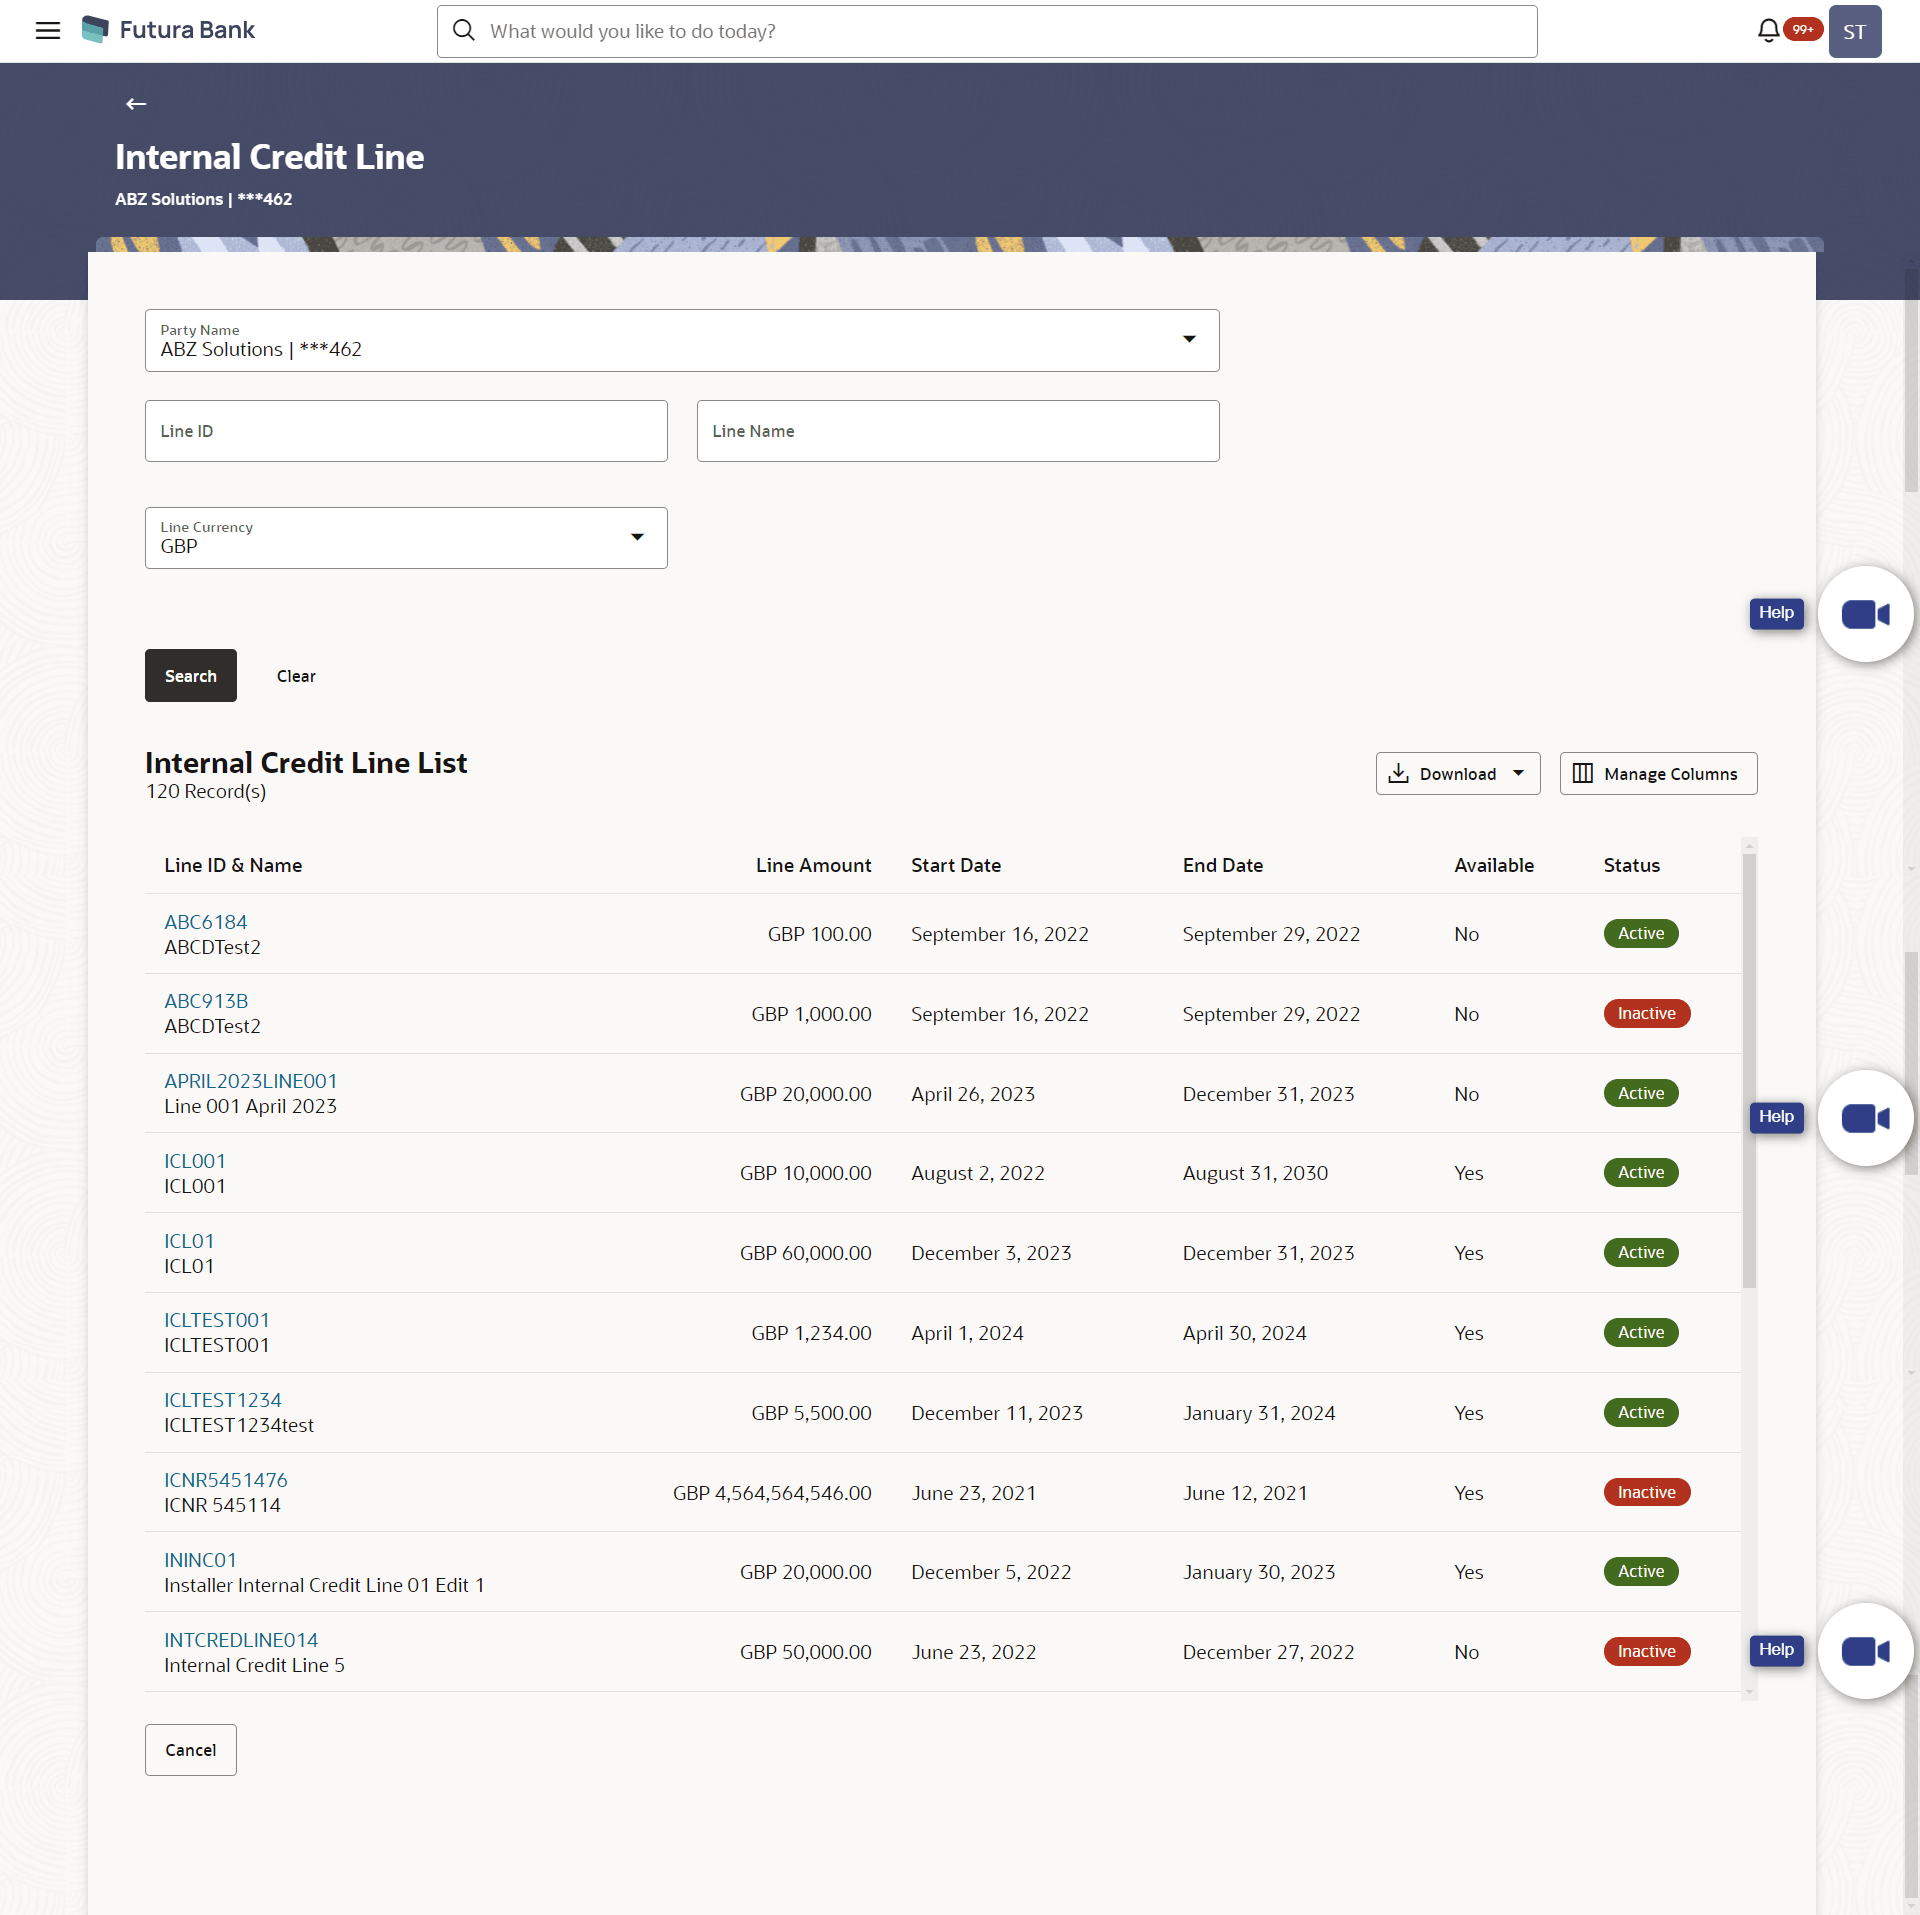Open the Line Currency dropdown

[x=637, y=537]
